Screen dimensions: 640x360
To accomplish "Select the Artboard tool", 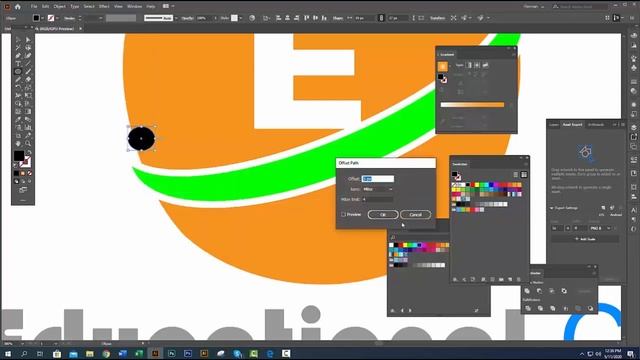I will (x=18, y=136).
